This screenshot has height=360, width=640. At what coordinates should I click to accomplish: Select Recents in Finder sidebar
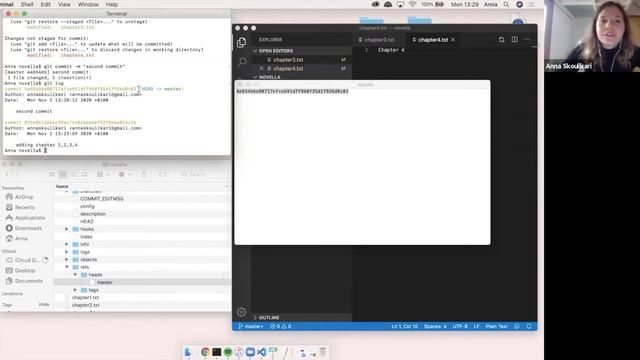pos(24,207)
